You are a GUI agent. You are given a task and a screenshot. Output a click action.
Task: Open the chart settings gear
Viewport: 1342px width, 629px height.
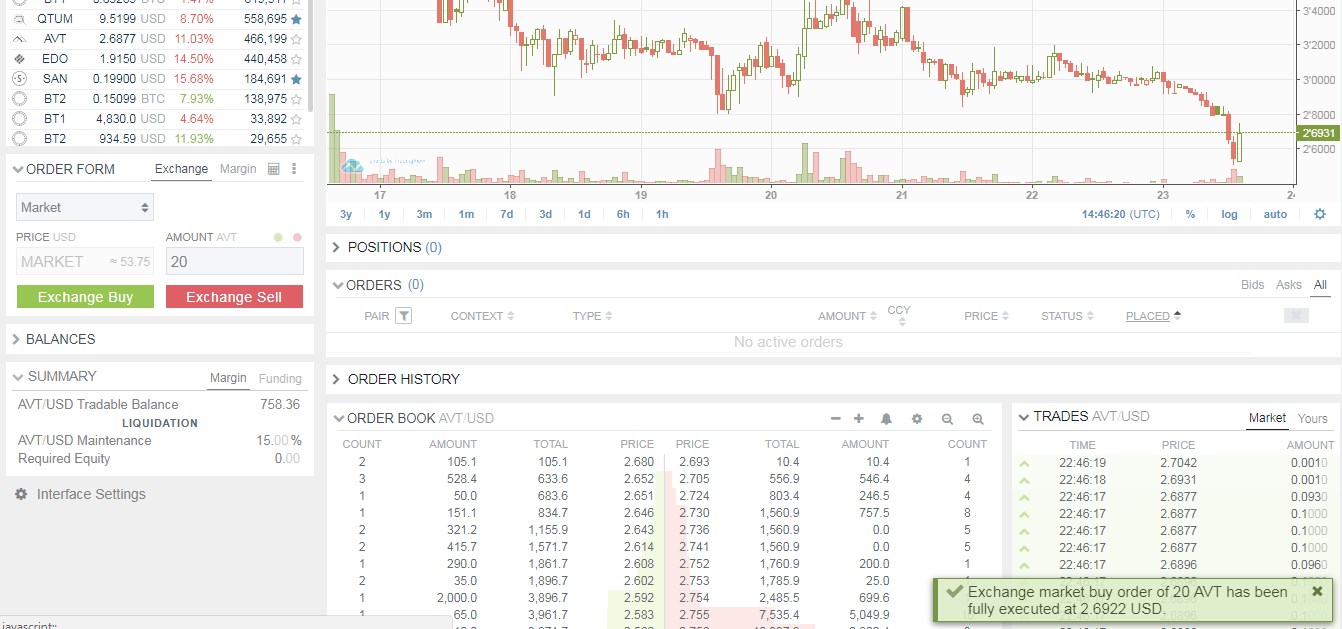pyautogui.click(x=1320, y=213)
